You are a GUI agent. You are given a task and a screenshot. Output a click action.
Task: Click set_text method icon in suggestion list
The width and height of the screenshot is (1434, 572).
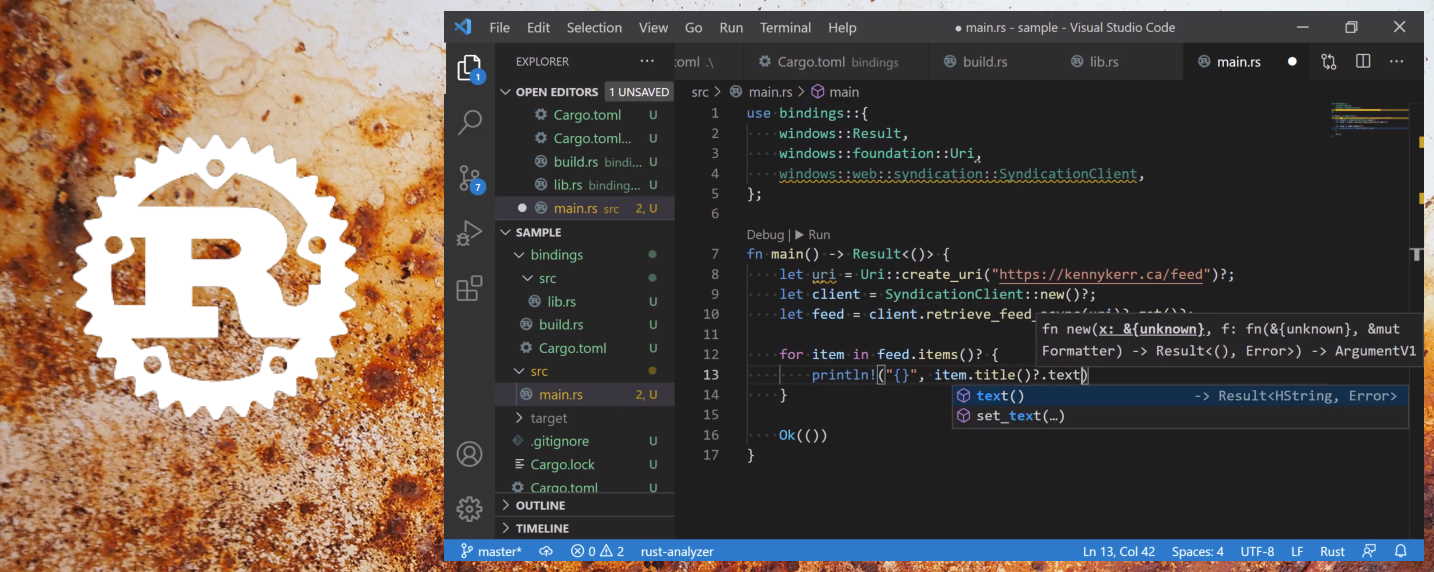click(964, 416)
